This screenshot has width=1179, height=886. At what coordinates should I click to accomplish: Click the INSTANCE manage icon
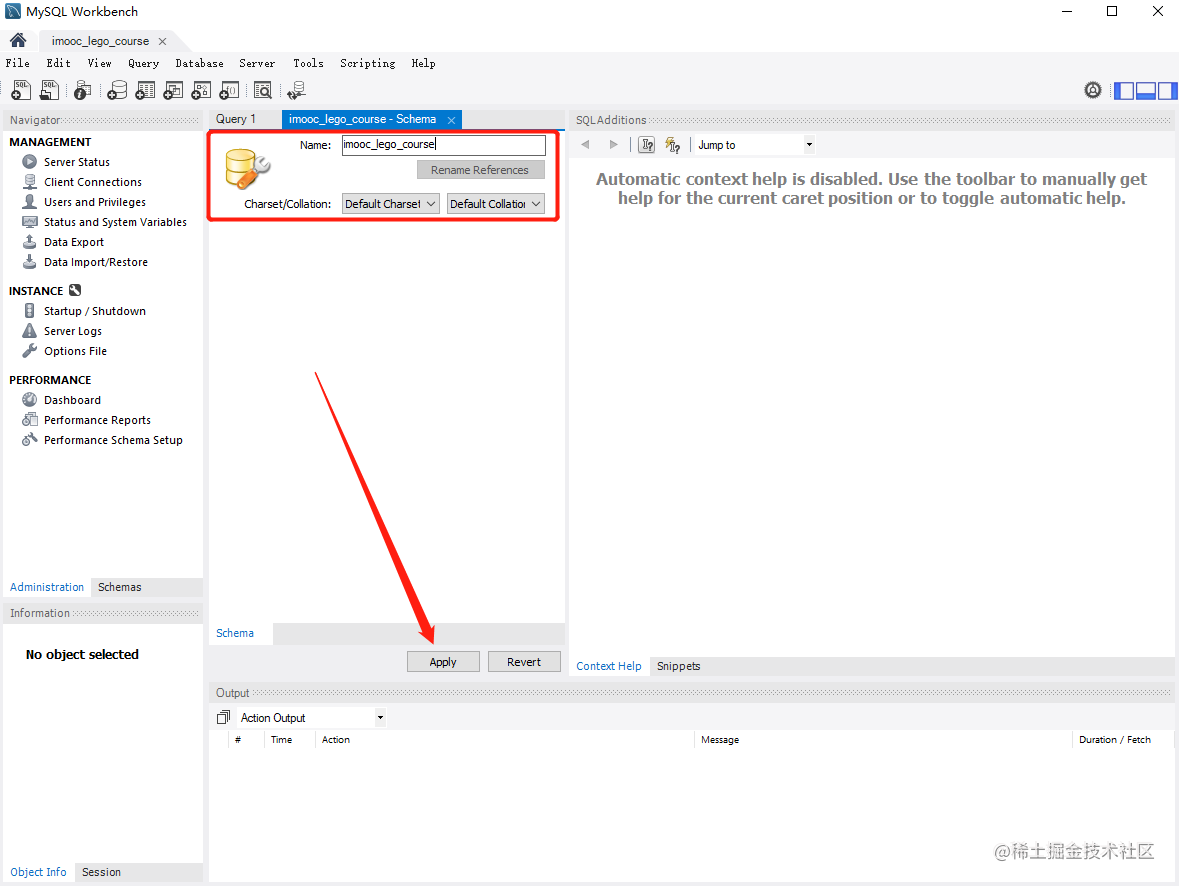(74, 290)
